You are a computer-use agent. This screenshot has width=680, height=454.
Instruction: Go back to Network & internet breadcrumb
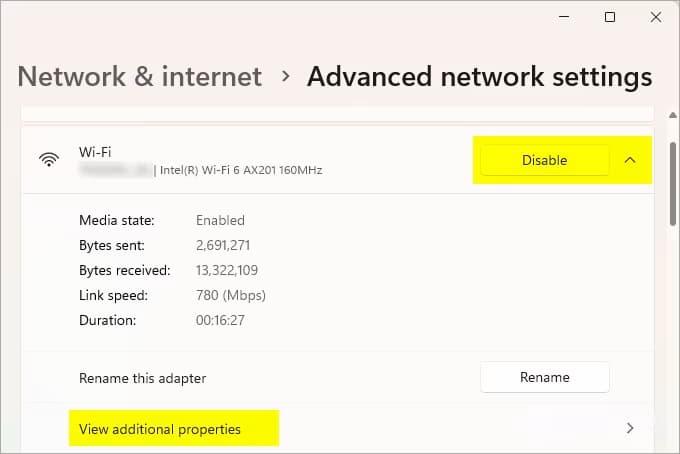pyautogui.click(x=140, y=77)
